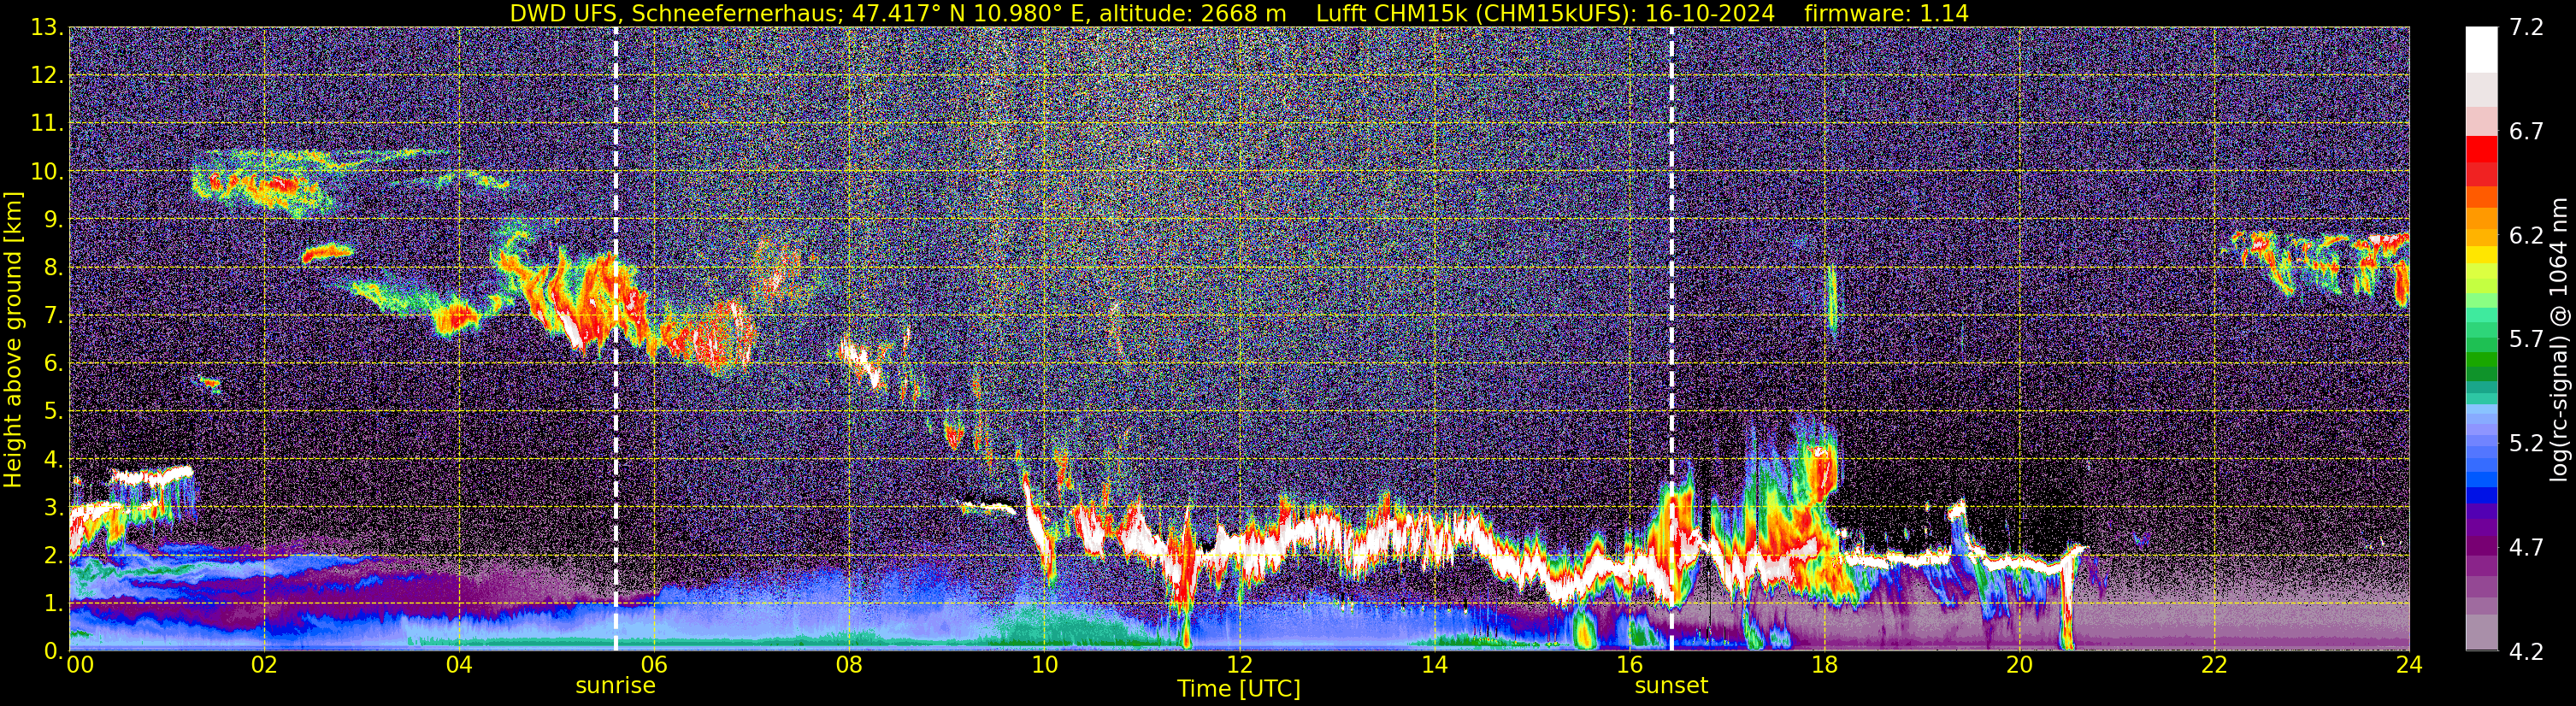Click the time axis tick '08'
Screen dimensions: 2576x706
click(x=849, y=665)
